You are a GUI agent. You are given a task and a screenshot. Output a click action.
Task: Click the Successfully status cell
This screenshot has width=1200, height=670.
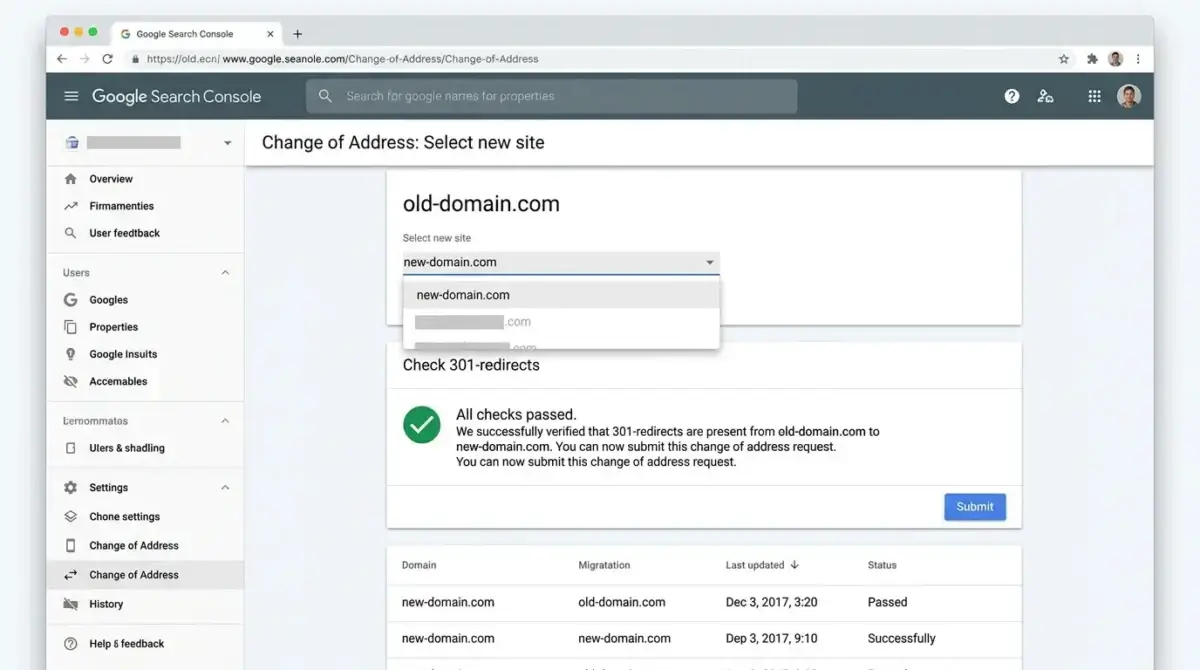[x=902, y=638]
